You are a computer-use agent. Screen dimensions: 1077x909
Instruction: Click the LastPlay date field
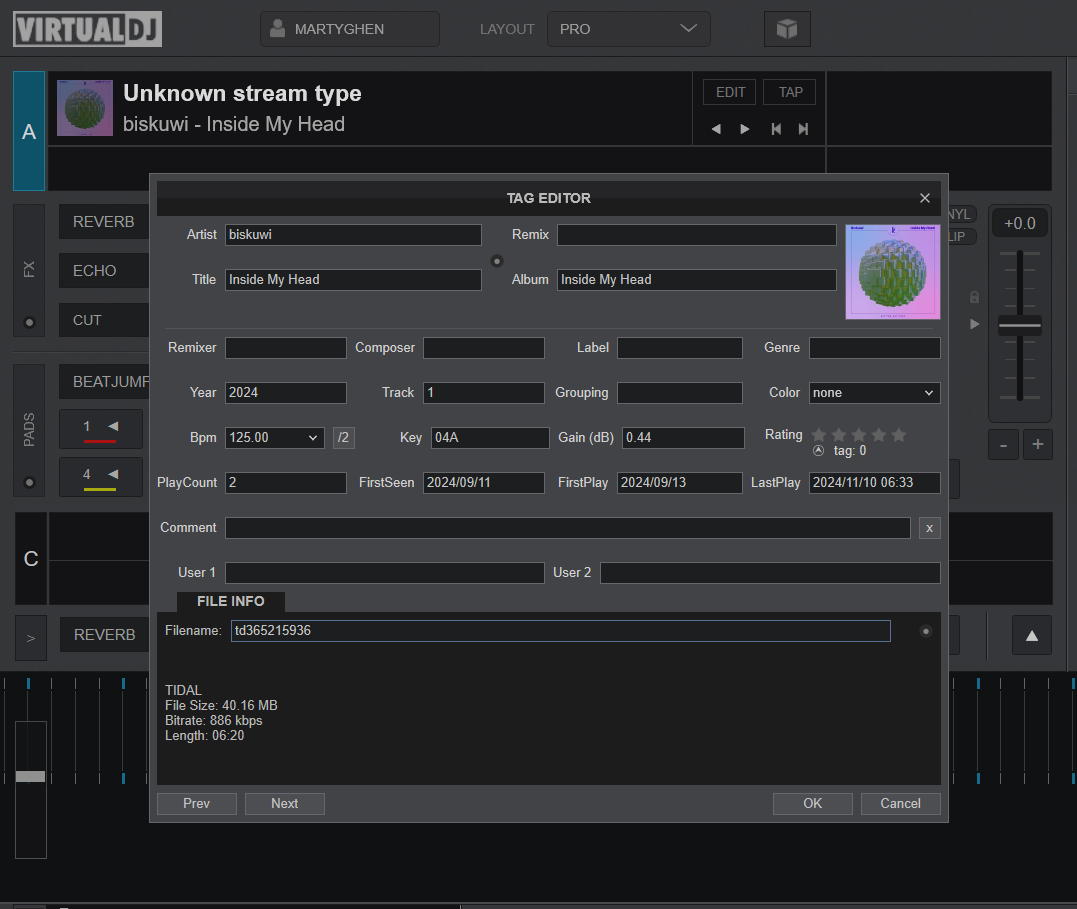coord(874,483)
